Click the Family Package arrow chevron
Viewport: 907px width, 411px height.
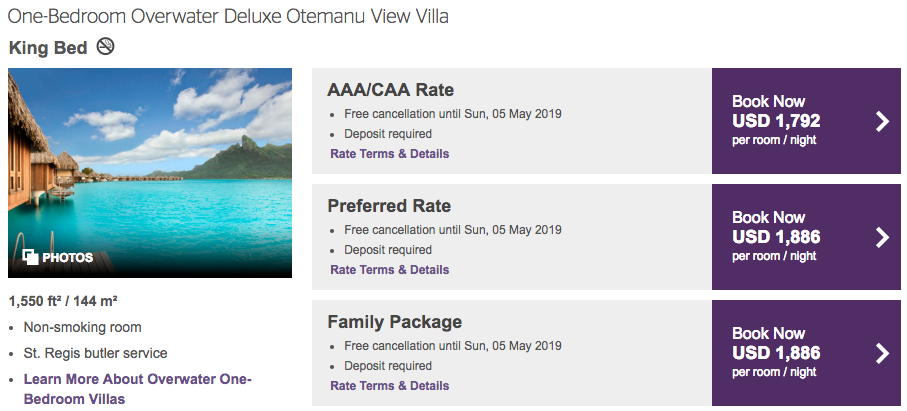tap(881, 353)
